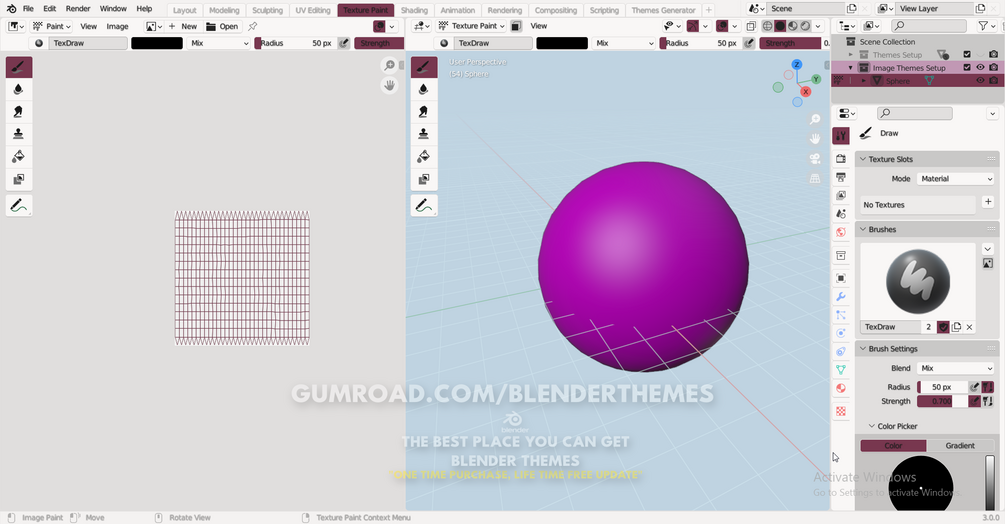Open the Texture checker properties tab
This screenshot has width=1005, height=524.
(841, 411)
